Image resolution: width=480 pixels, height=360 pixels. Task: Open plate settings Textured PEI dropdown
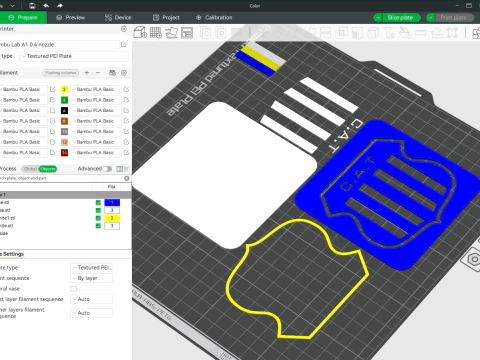(x=91, y=268)
